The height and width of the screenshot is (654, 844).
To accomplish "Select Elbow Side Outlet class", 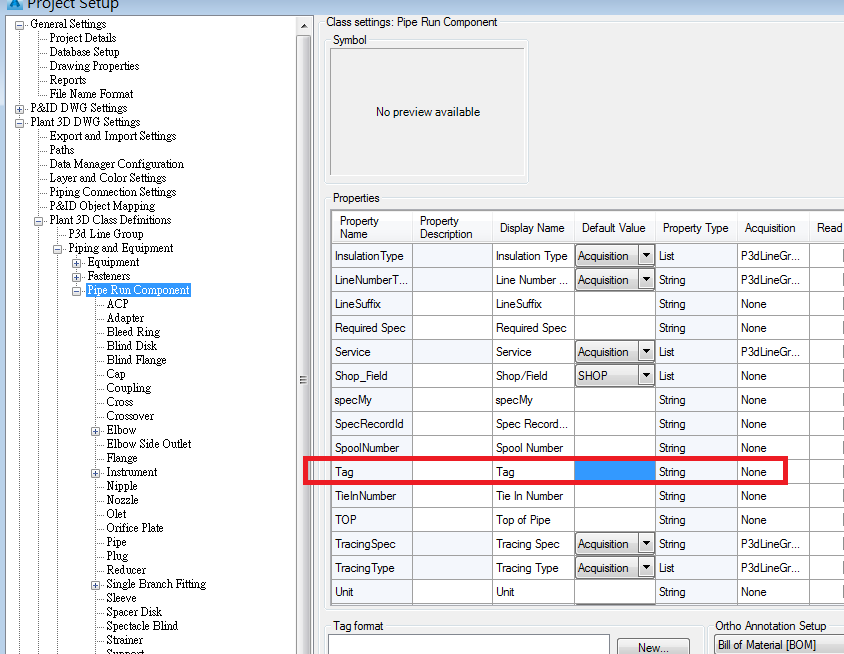I will click(149, 444).
